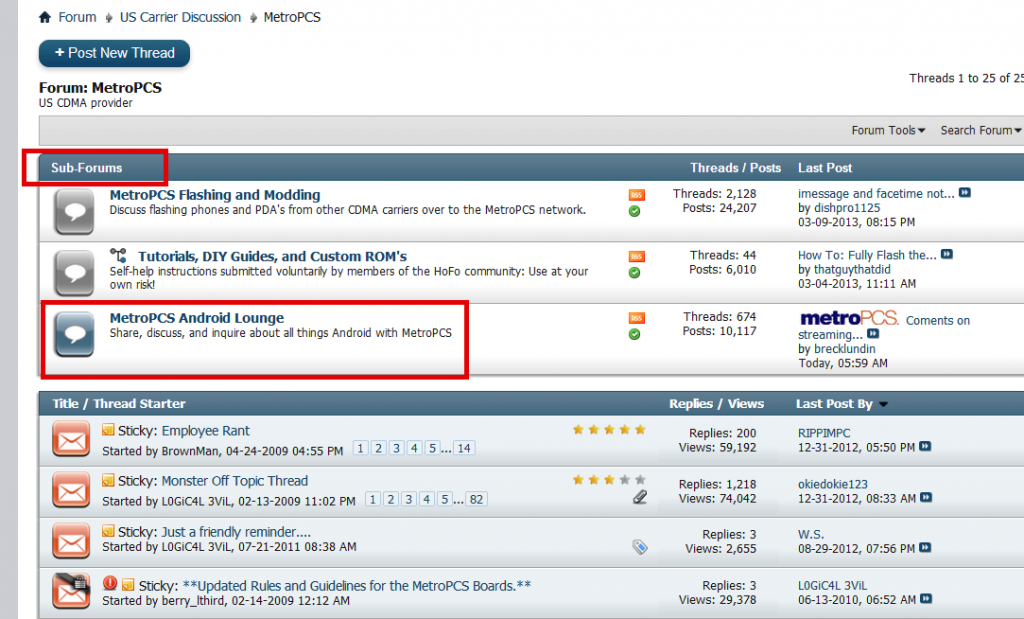Open page 14 of Employee Rant thread
The height and width of the screenshot is (619, 1024).
[x=464, y=449]
